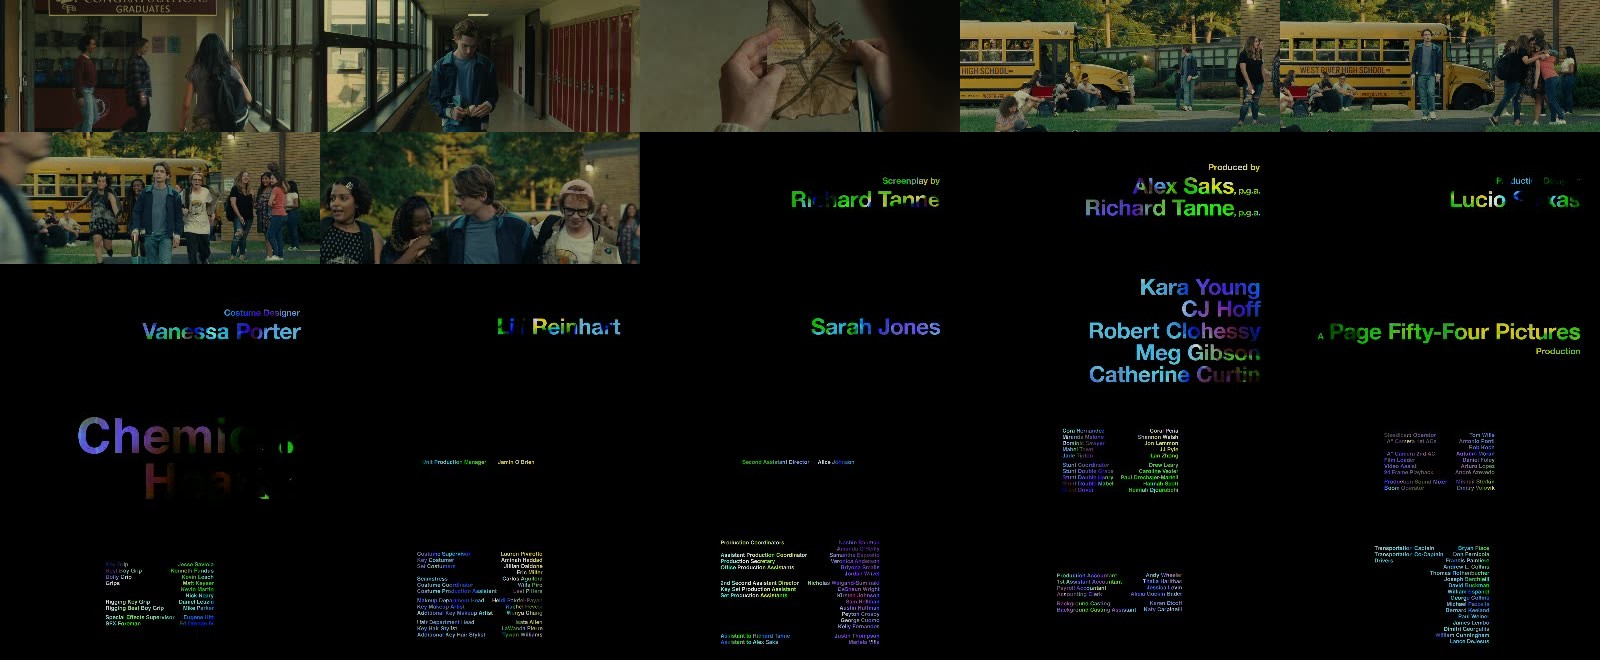
Task: Open the Production Coordinators credits frame
Action: point(800,594)
